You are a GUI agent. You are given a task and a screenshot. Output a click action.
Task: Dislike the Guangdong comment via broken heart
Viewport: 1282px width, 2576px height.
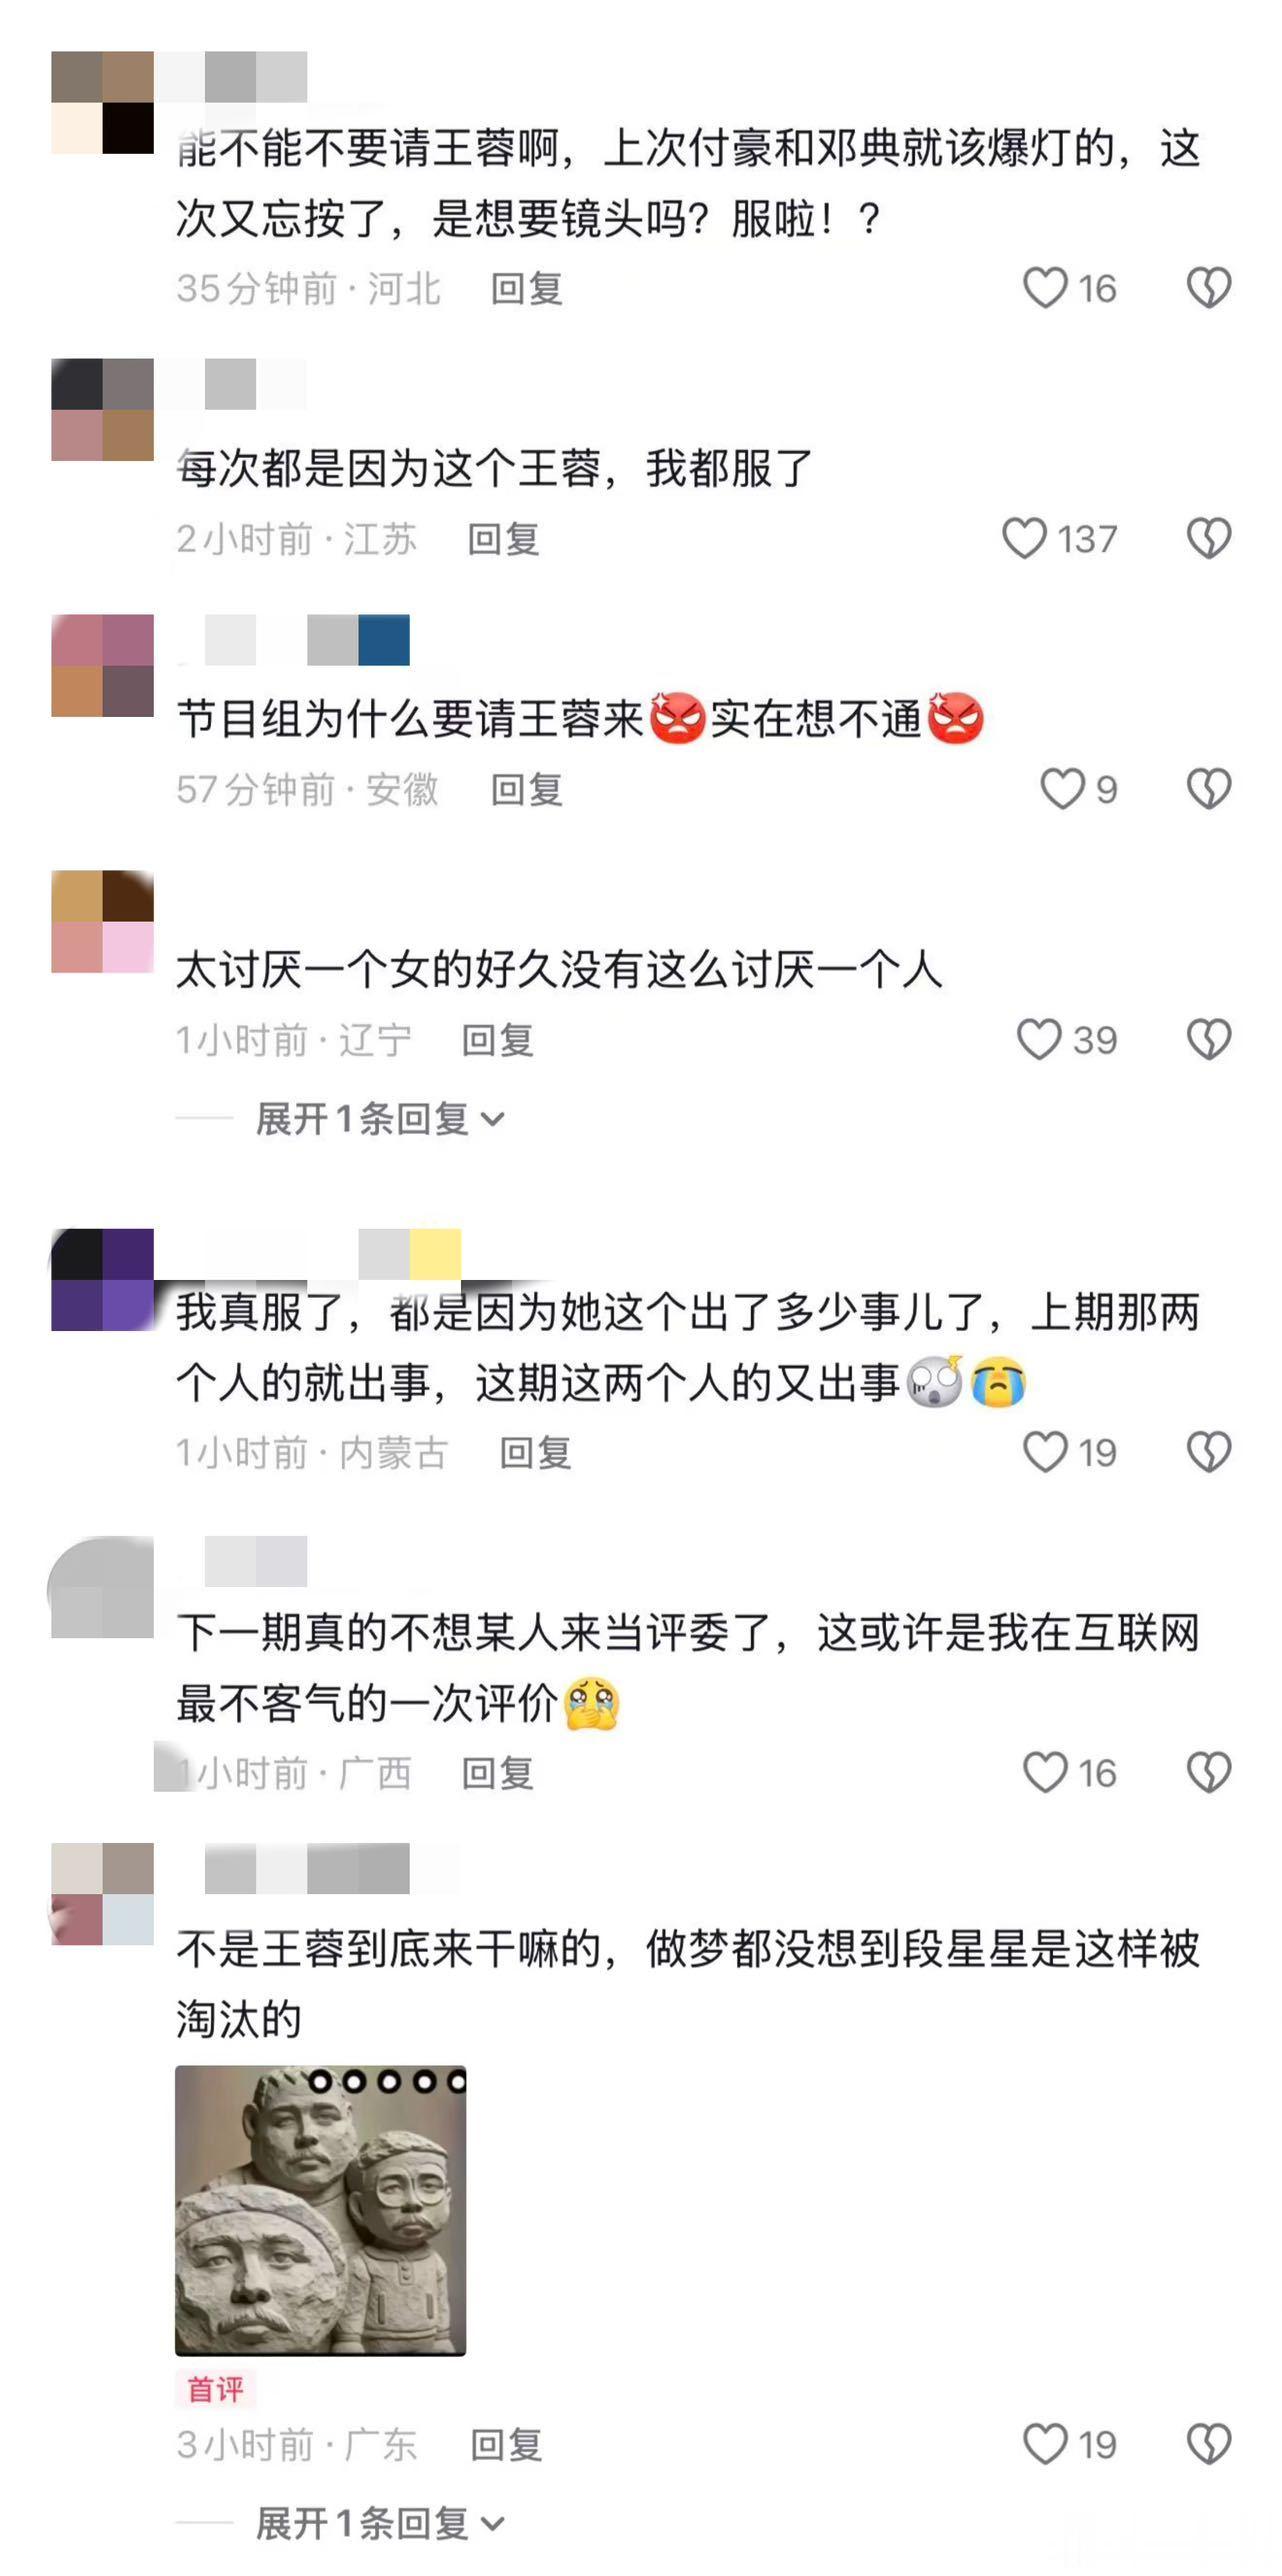[x=1209, y=2445]
